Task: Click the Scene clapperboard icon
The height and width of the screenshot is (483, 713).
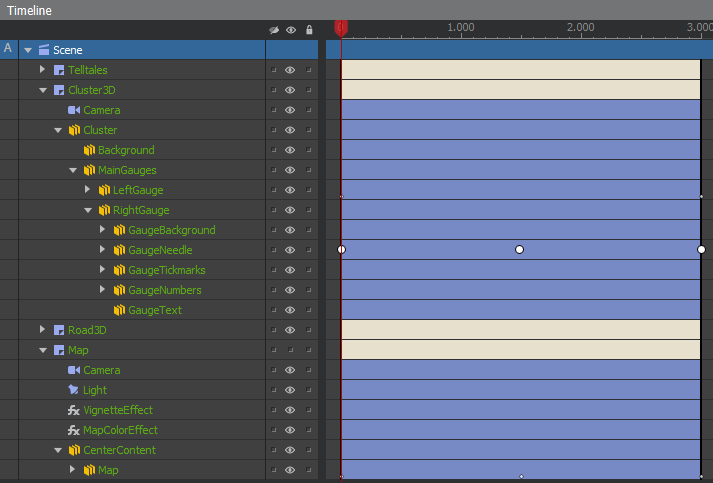Action: [43, 50]
